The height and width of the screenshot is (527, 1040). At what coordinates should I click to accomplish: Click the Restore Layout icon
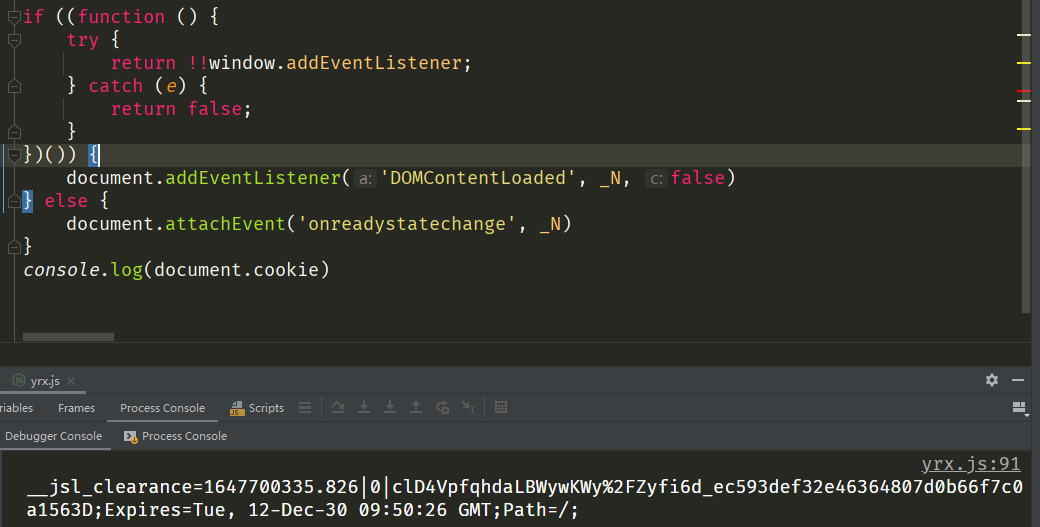pyautogui.click(x=1020, y=408)
